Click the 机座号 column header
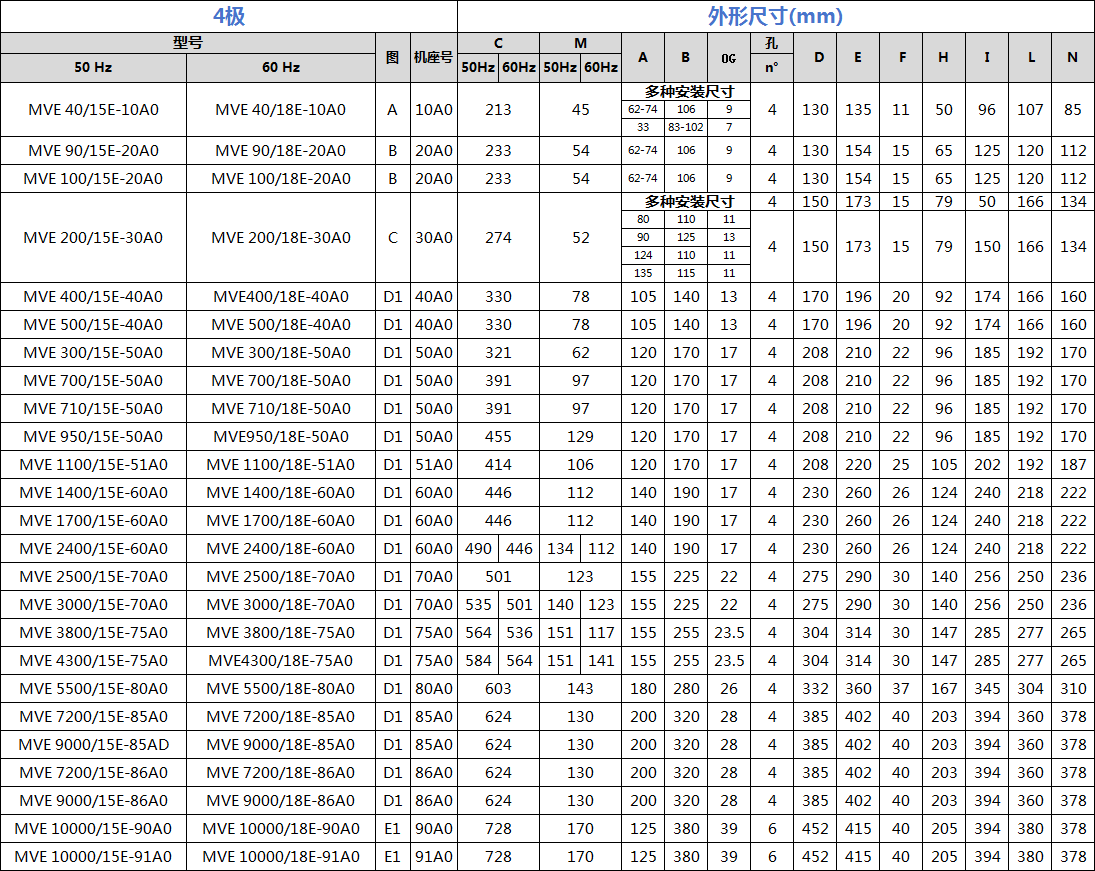The width and height of the screenshot is (1095, 871). click(434, 57)
